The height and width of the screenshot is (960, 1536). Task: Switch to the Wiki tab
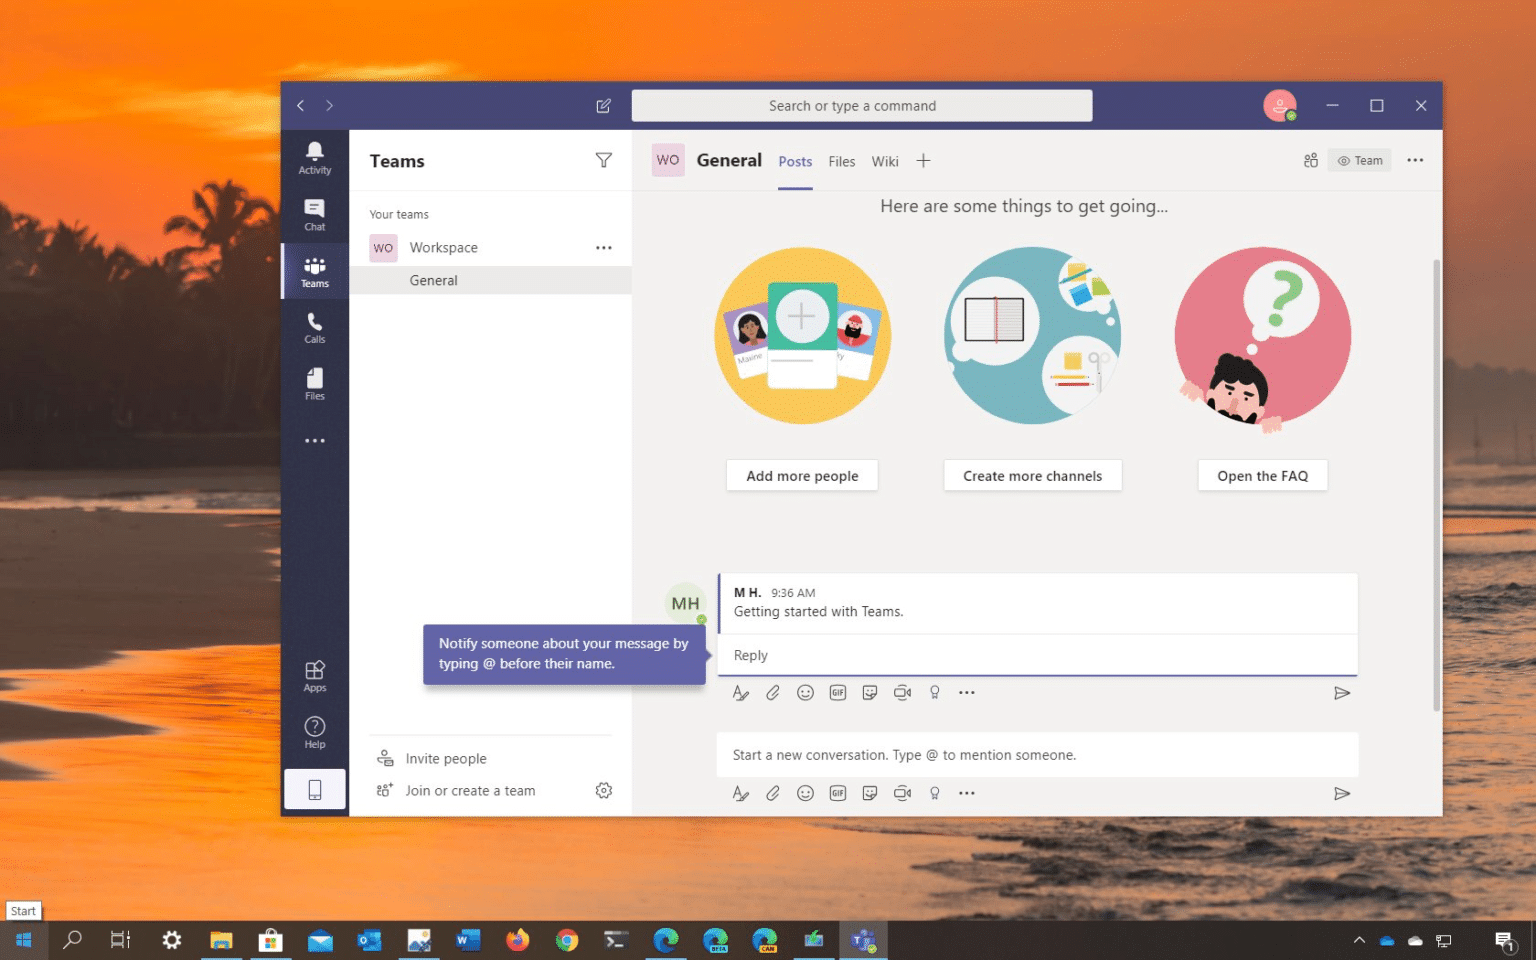pyautogui.click(x=884, y=161)
